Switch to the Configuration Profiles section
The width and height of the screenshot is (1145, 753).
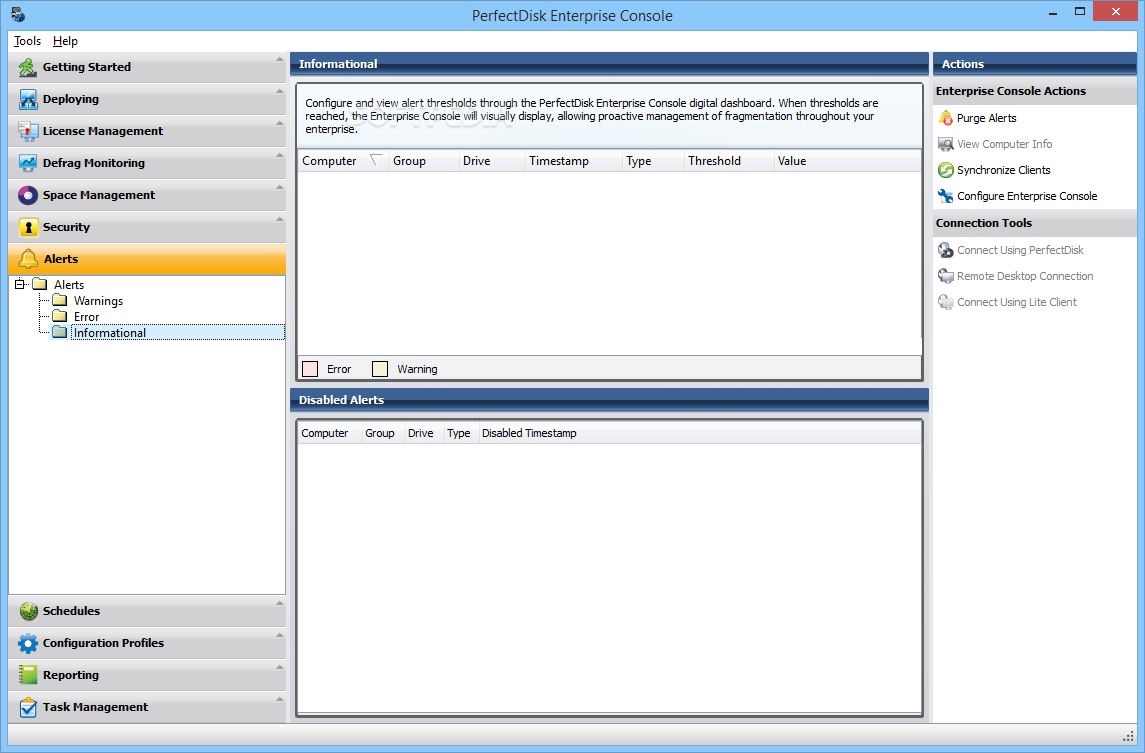click(x=147, y=643)
